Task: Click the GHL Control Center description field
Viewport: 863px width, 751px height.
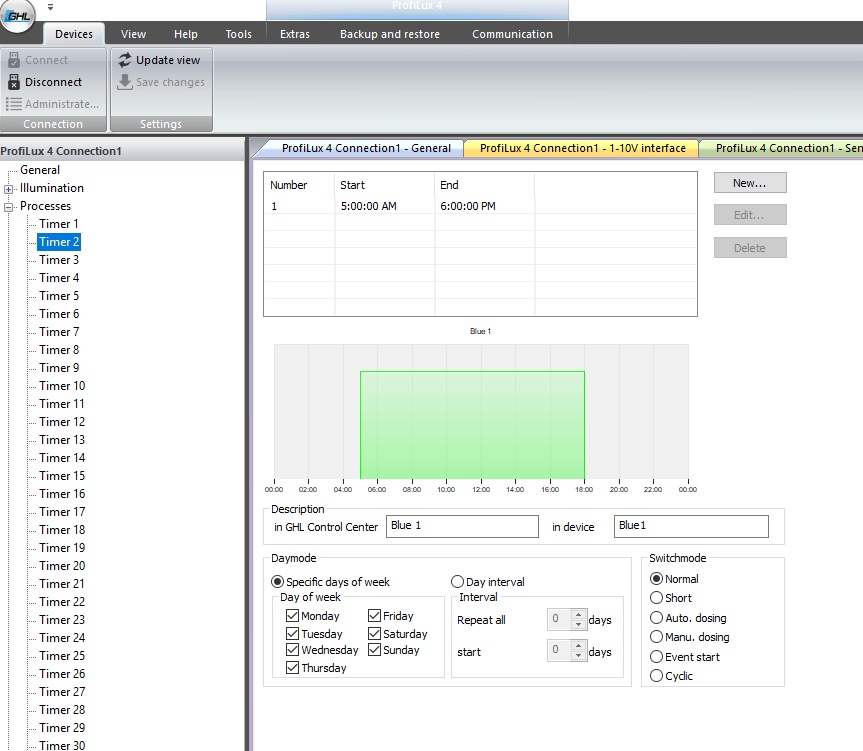Action: 462,526
